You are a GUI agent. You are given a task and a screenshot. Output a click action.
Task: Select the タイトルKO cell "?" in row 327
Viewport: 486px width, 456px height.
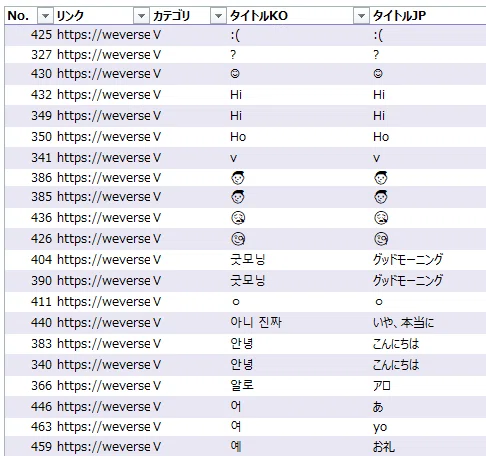pos(233,55)
